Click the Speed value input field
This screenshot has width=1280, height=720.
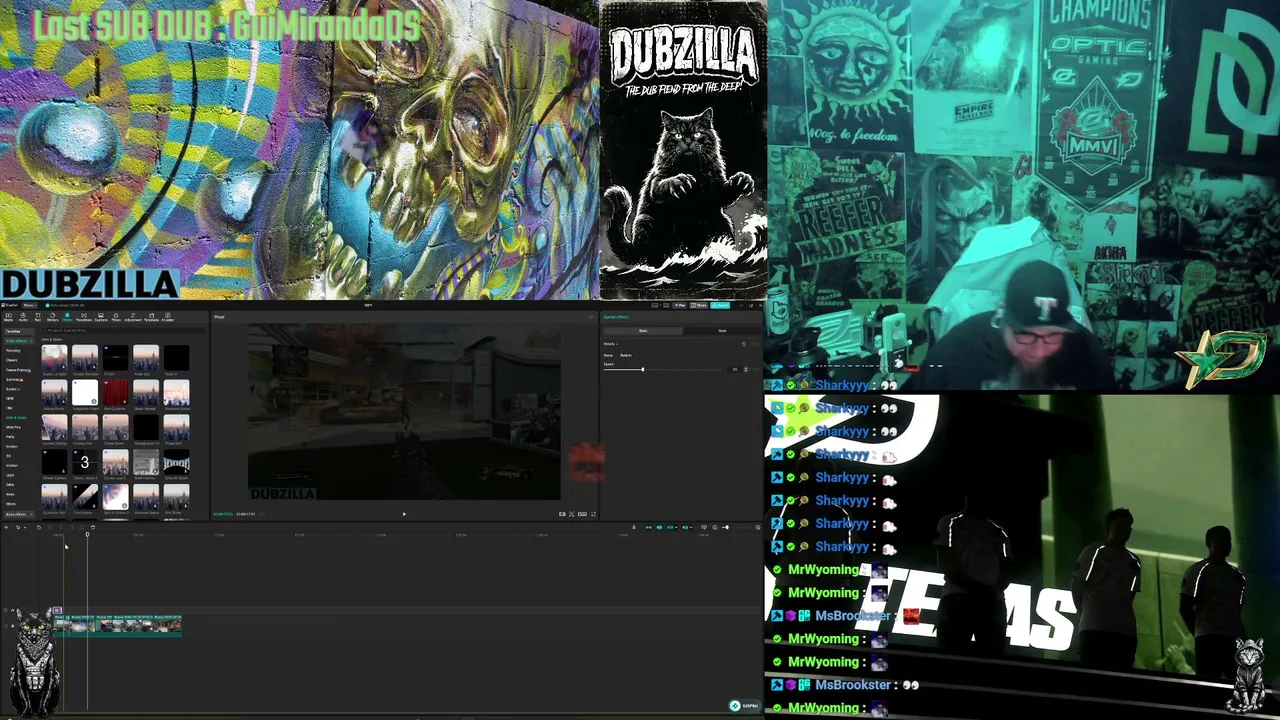(735, 369)
